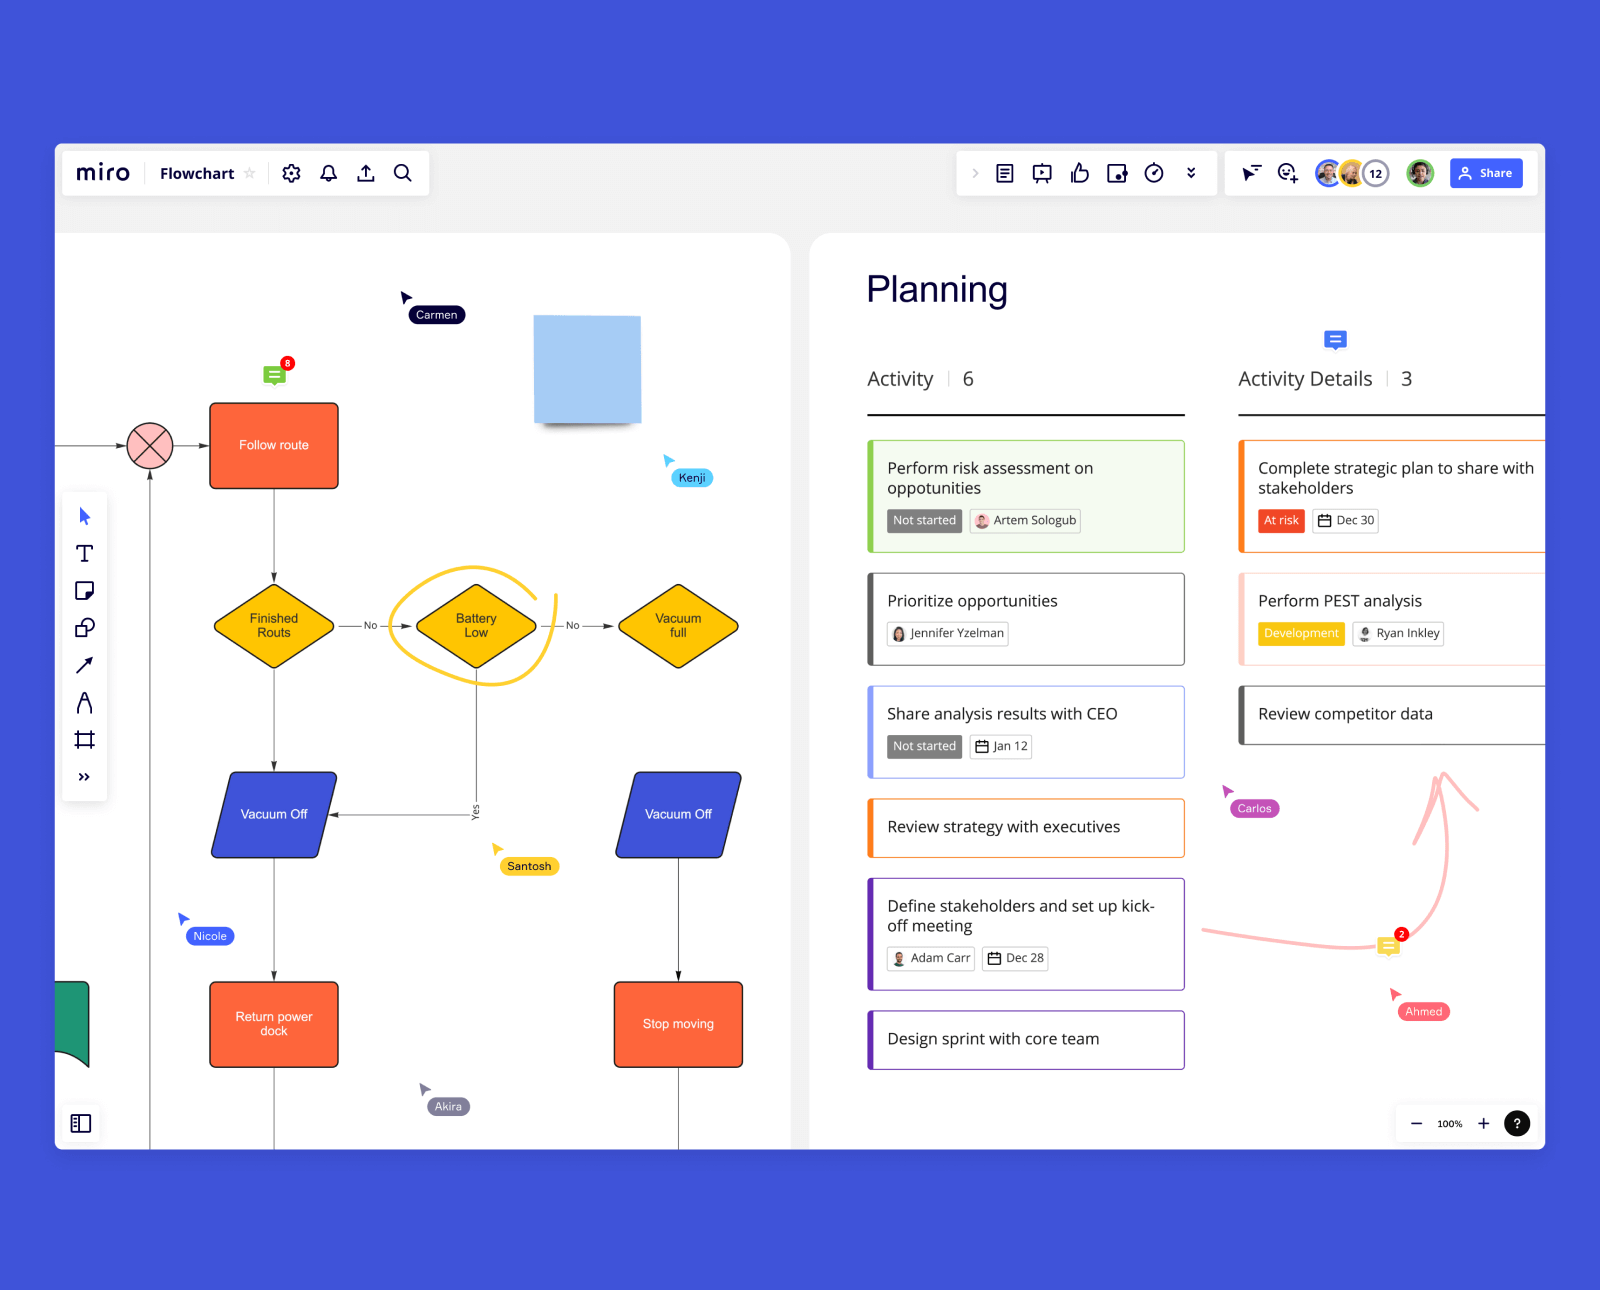Click the Activity column header

tap(900, 379)
